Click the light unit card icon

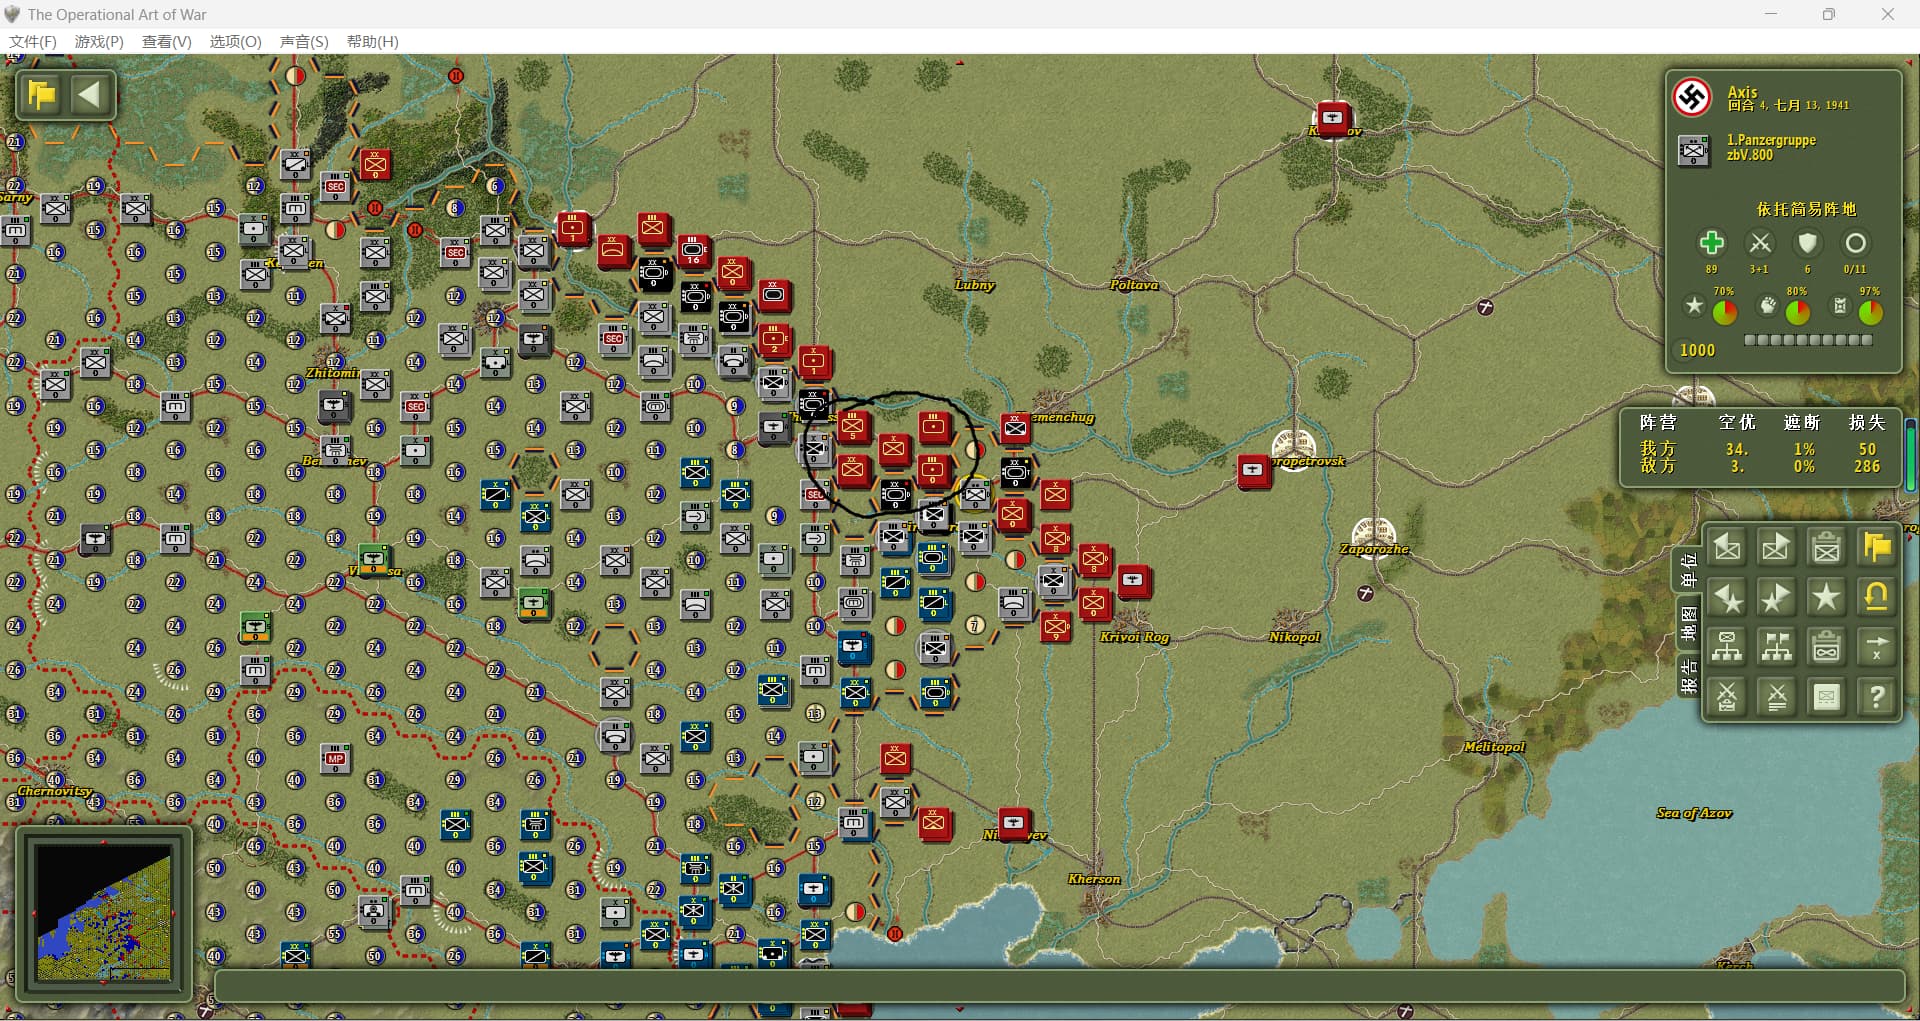coord(1827,697)
